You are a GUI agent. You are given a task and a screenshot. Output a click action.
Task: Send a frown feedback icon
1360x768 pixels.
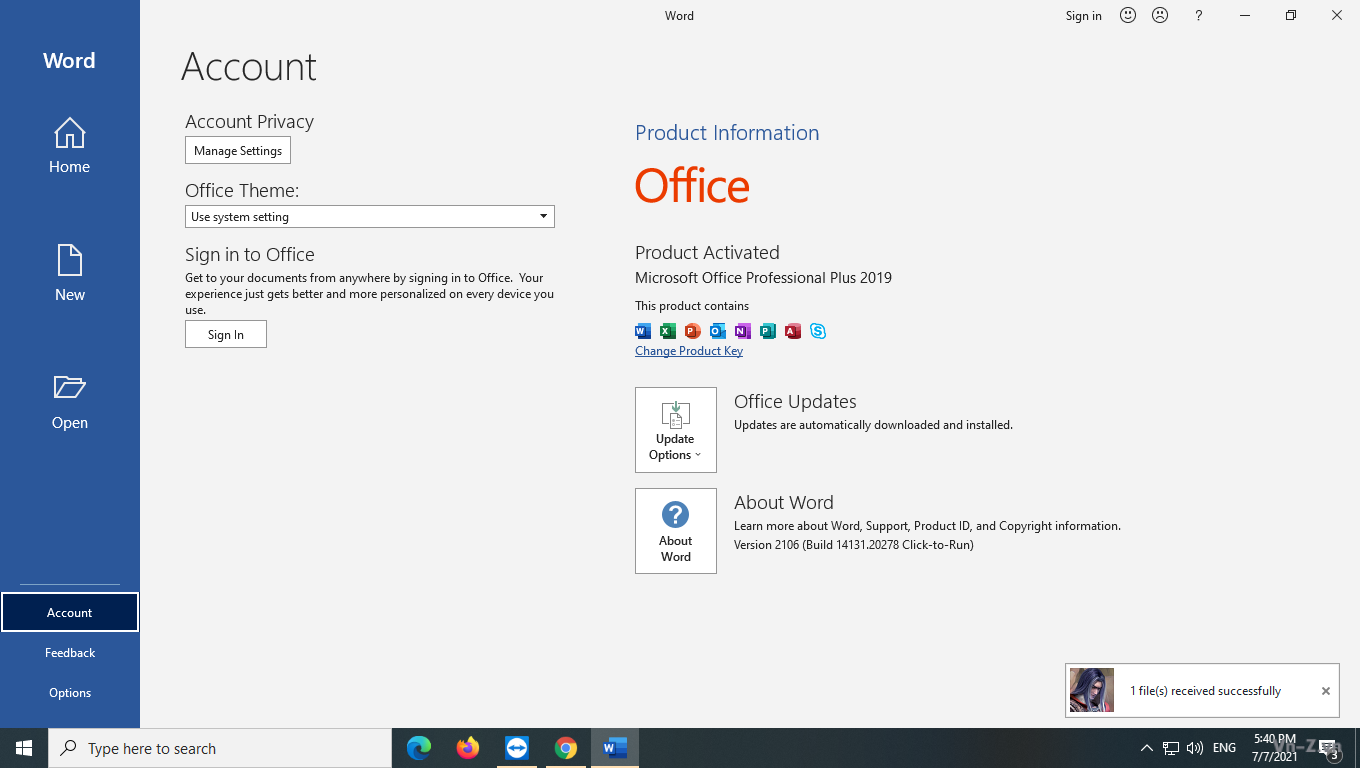(x=1160, y=15)
